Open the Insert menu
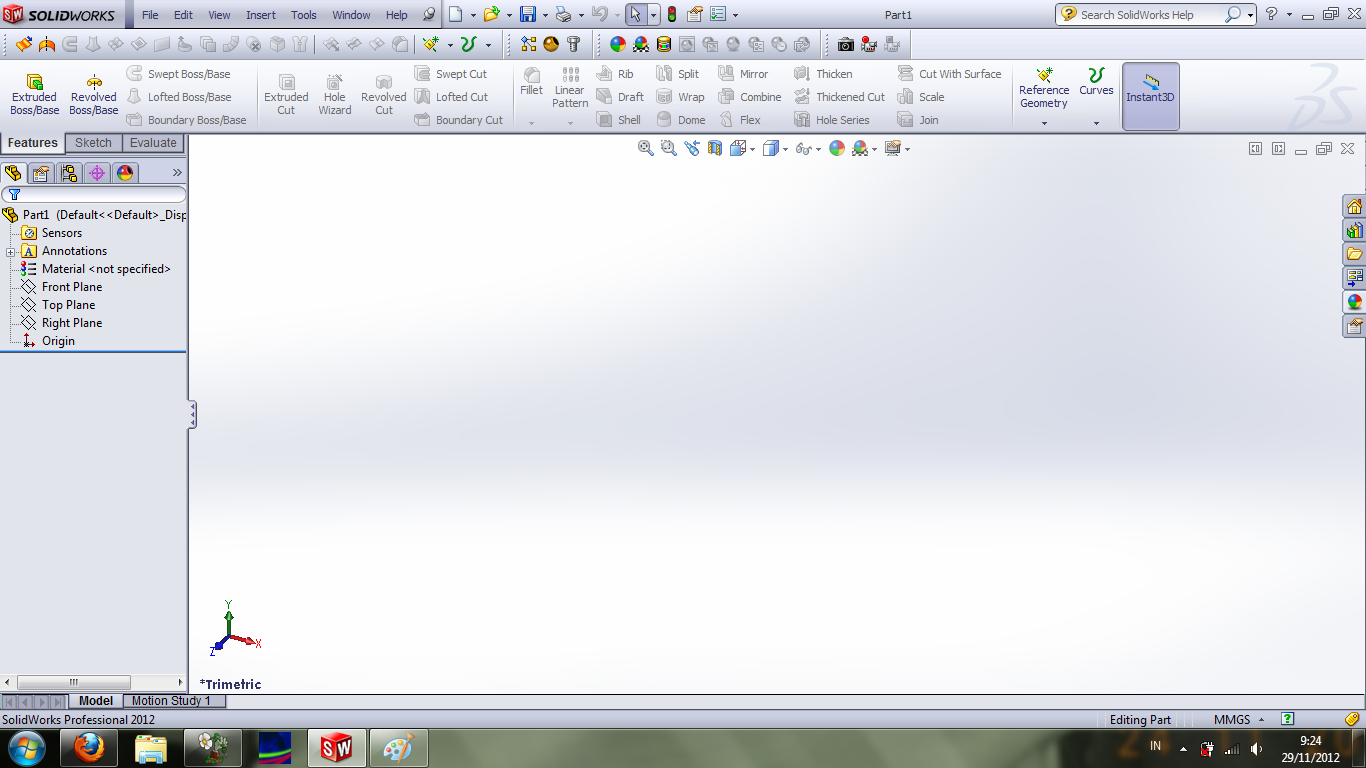 coord(260,14)
